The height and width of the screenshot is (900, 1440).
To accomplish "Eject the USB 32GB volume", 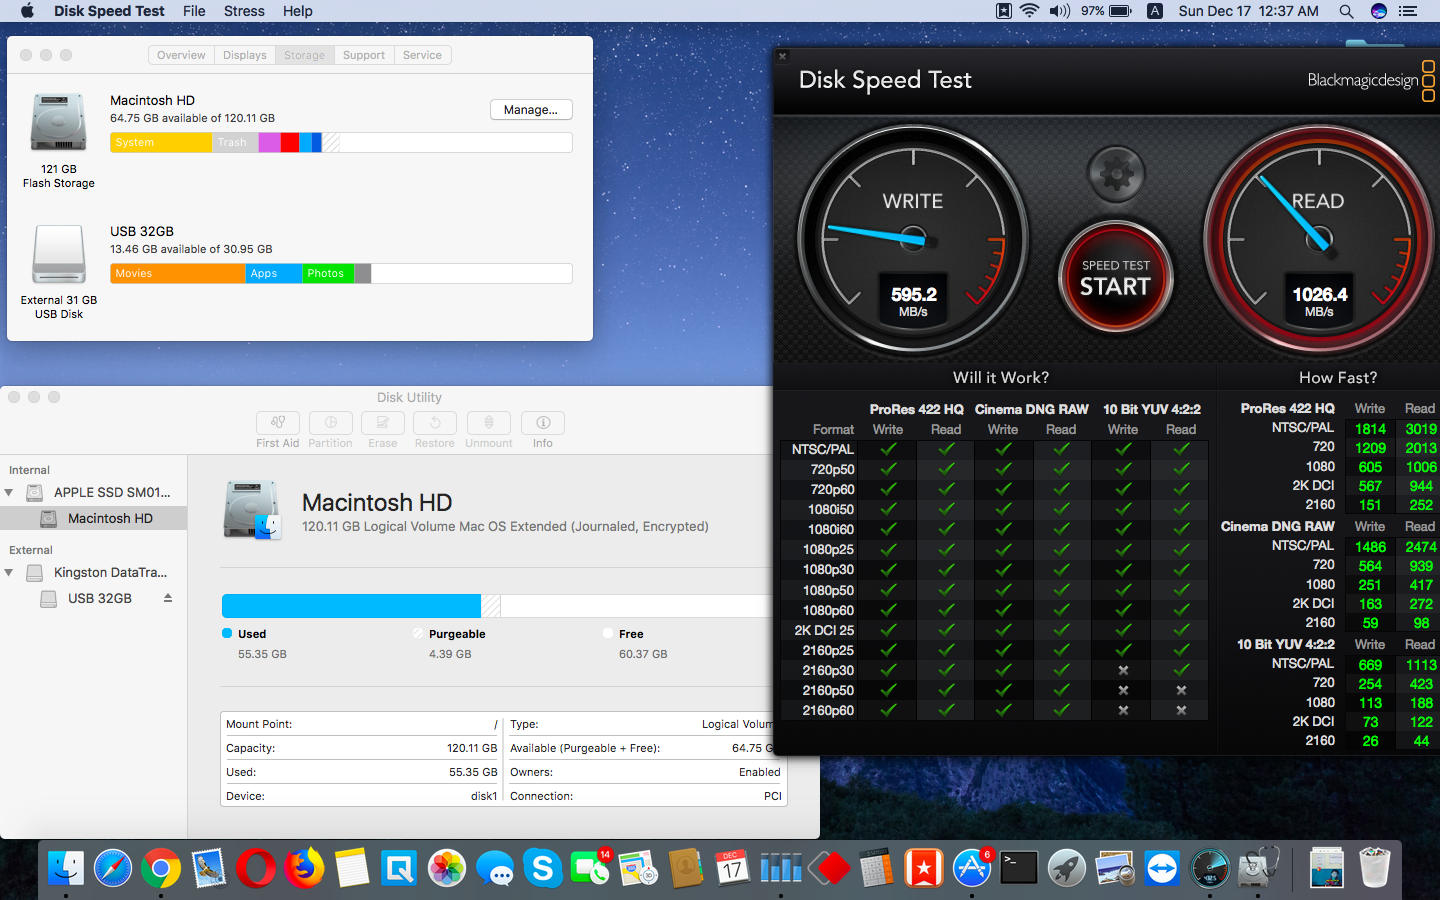I will [x=168, y=598].
